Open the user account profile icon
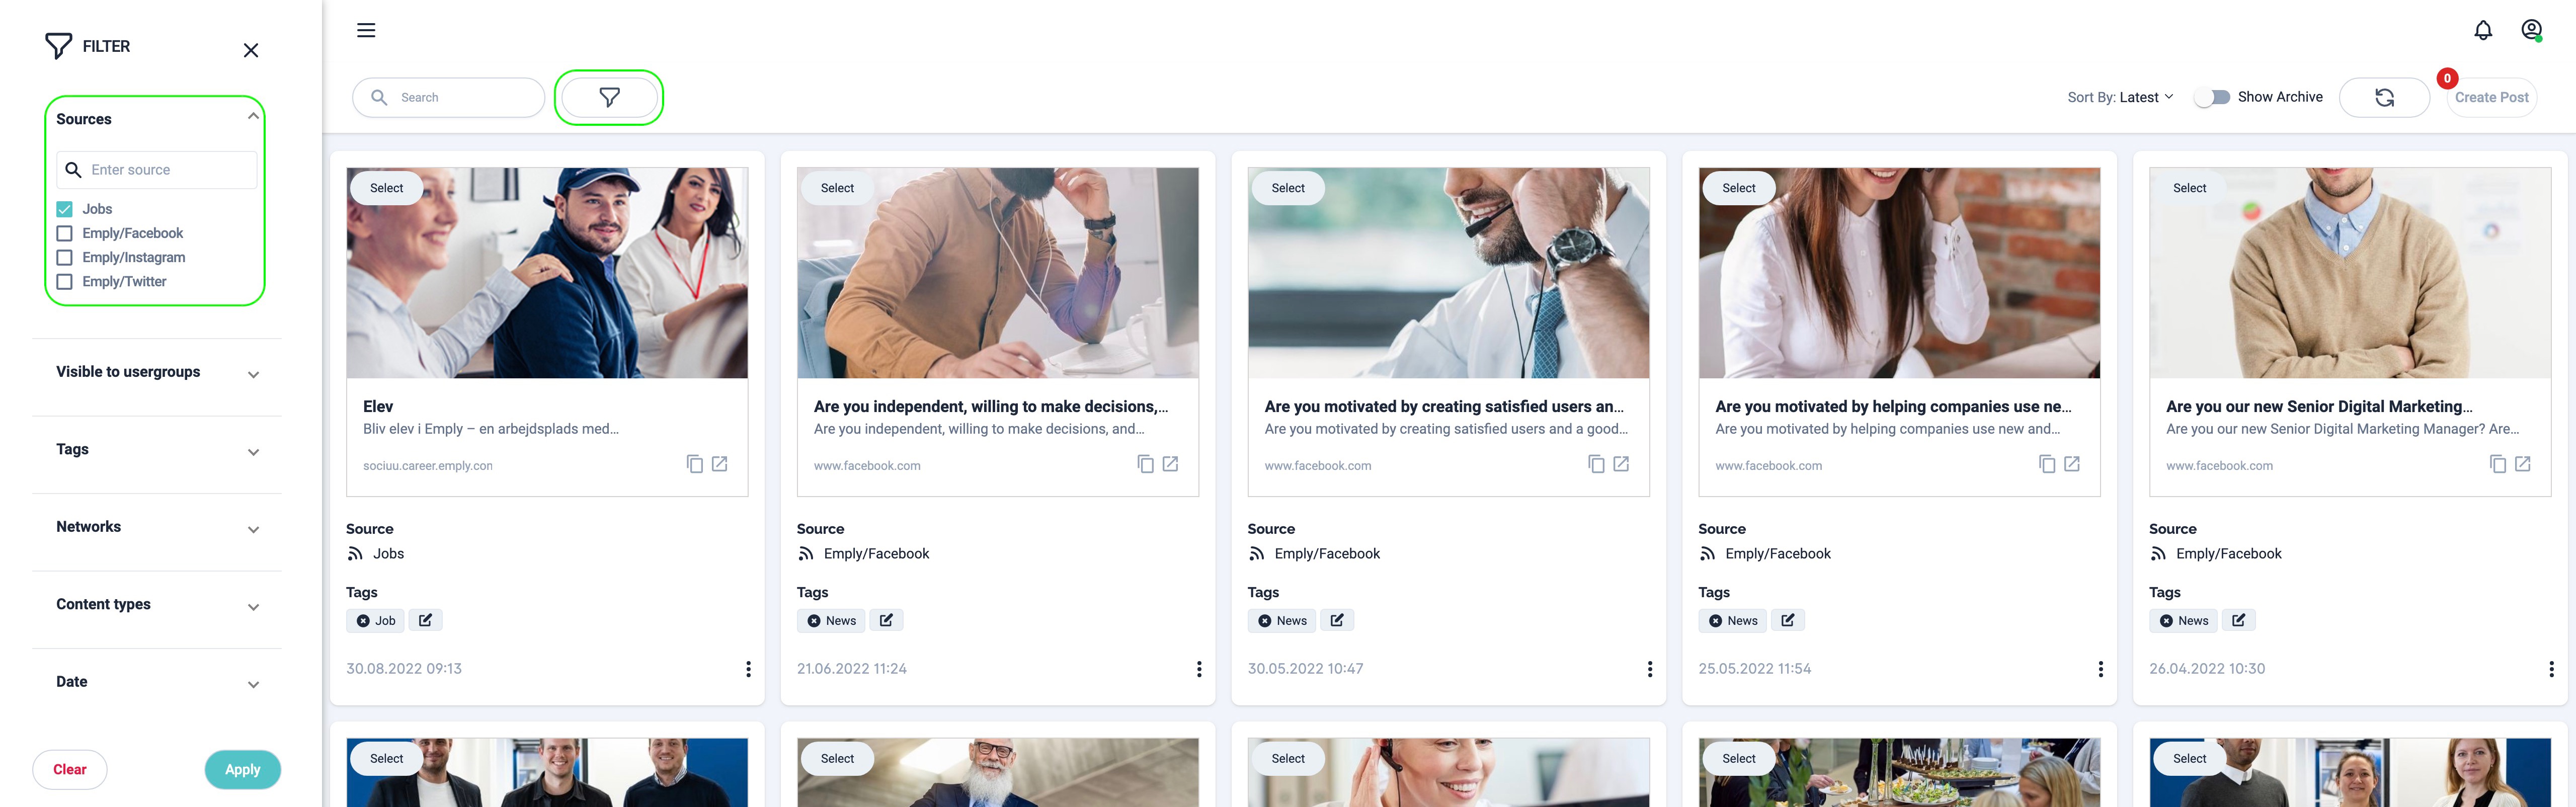 2532,30
